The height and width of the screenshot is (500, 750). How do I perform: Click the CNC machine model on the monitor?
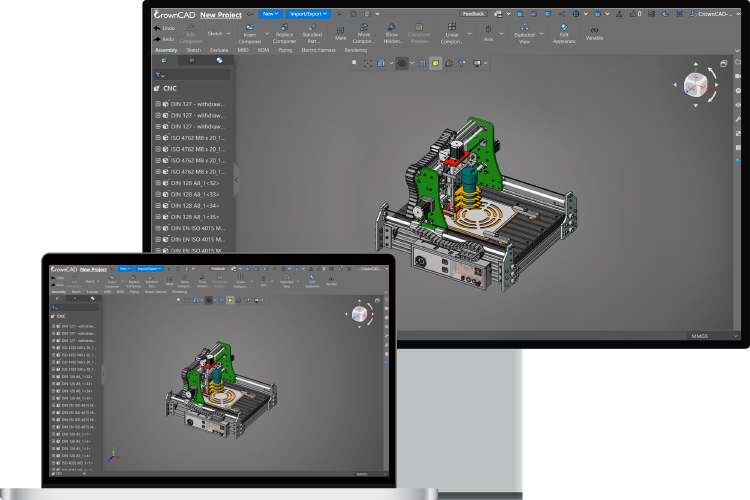click(477, 205)
